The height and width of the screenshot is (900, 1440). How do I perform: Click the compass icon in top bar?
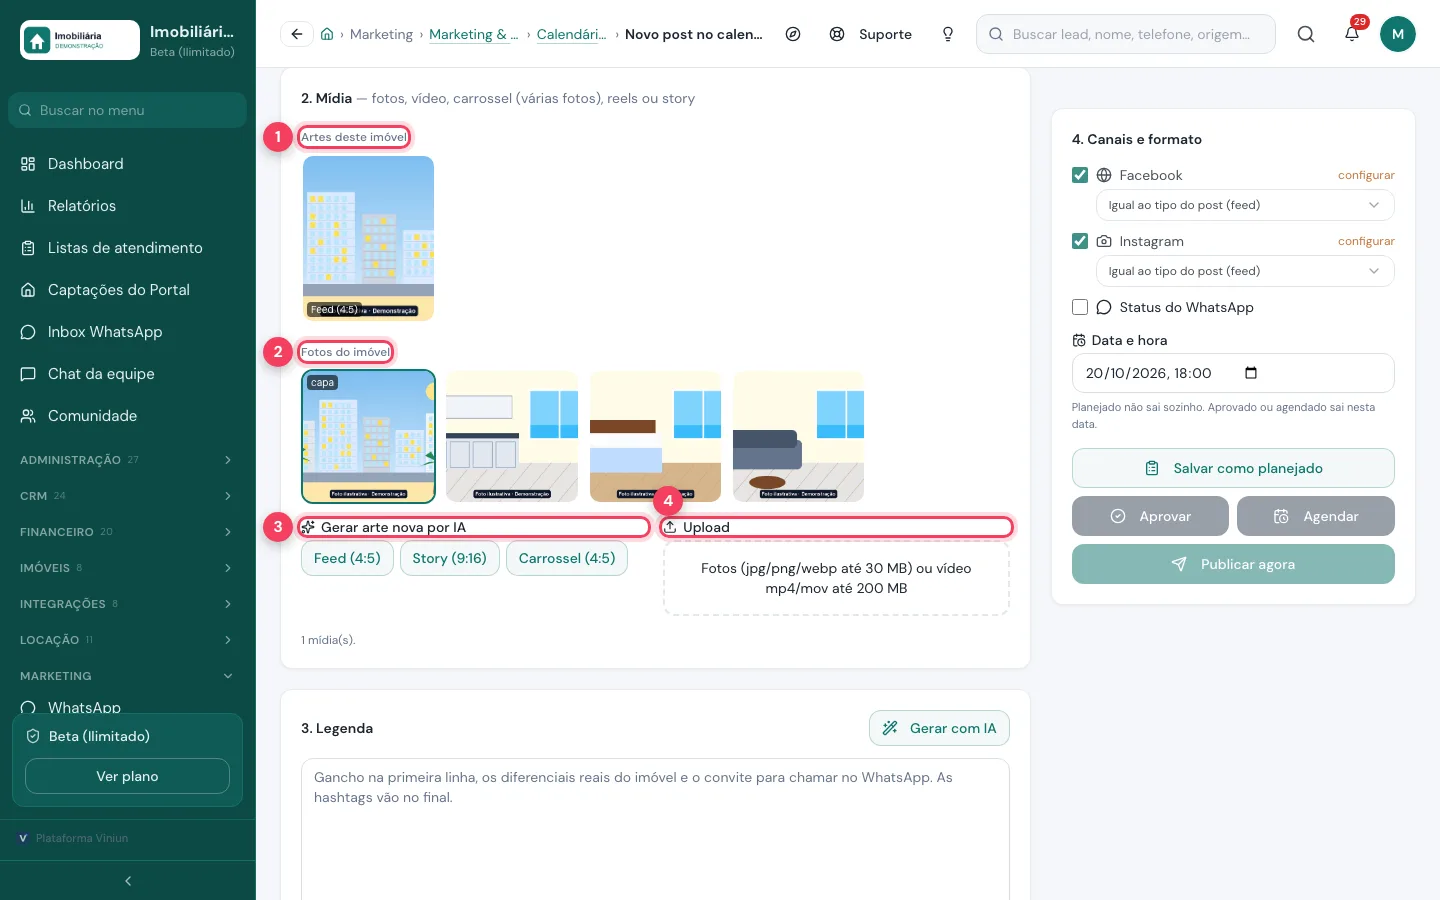click(x=793, y=34)
